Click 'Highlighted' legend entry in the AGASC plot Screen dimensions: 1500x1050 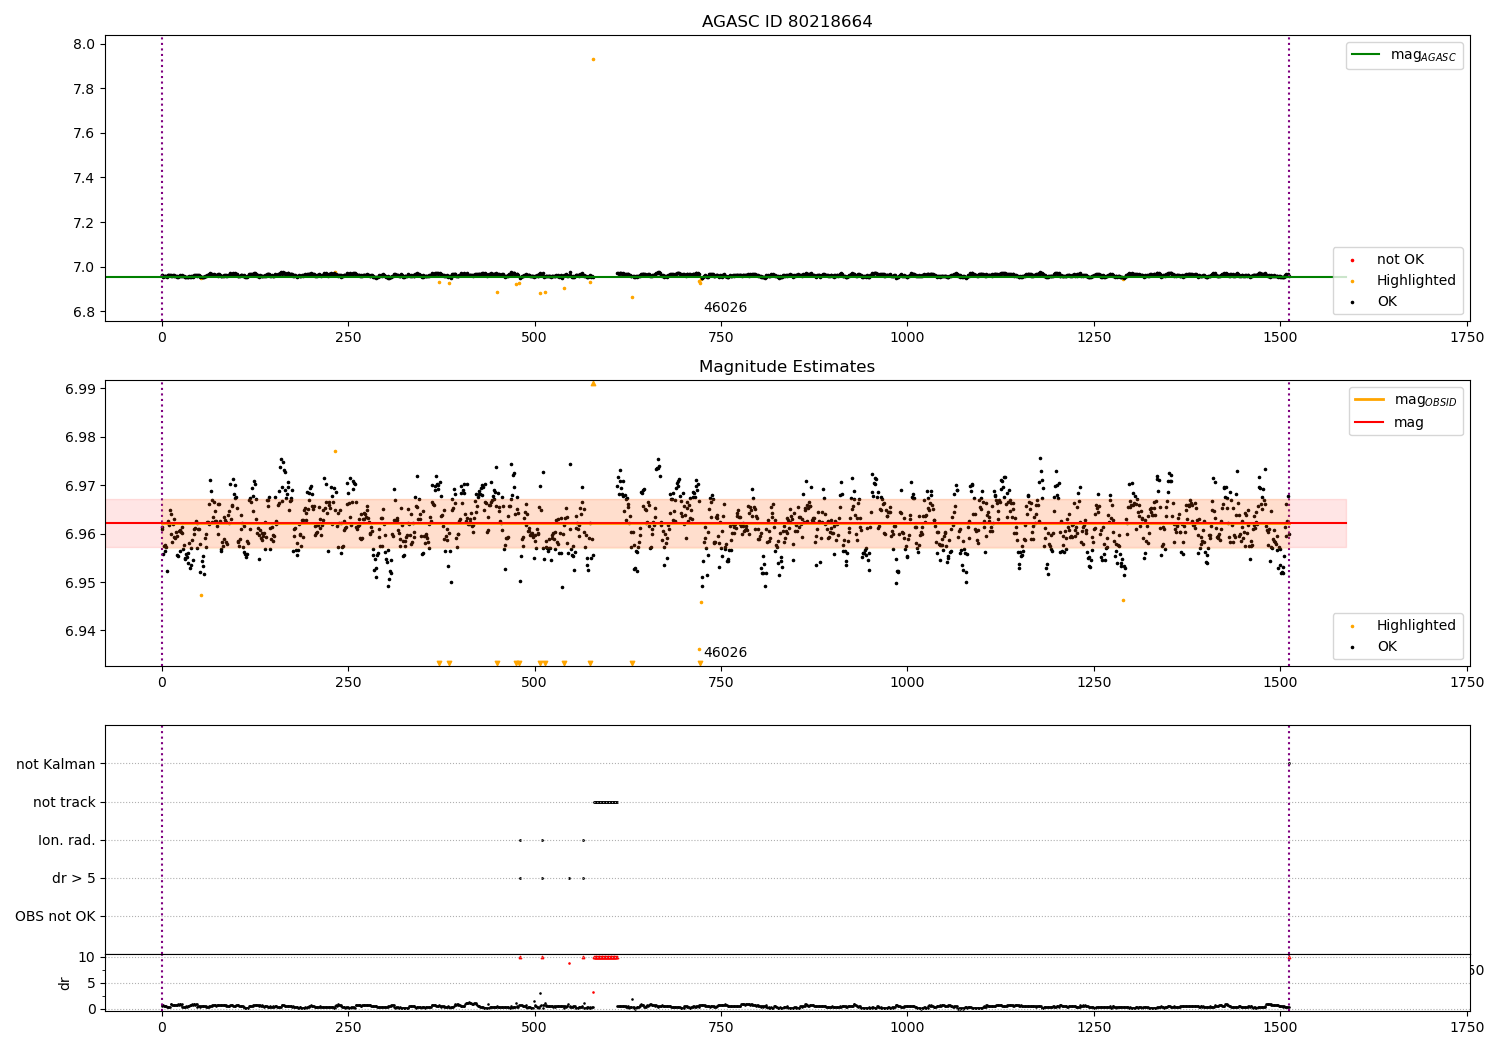[x=1416, y=280]
